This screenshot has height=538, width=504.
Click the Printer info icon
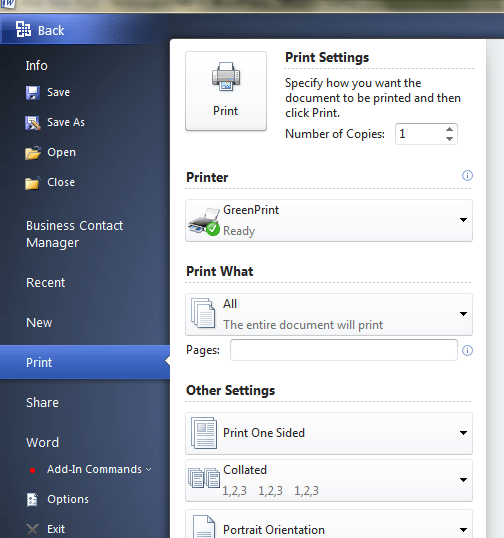[467, 176]
